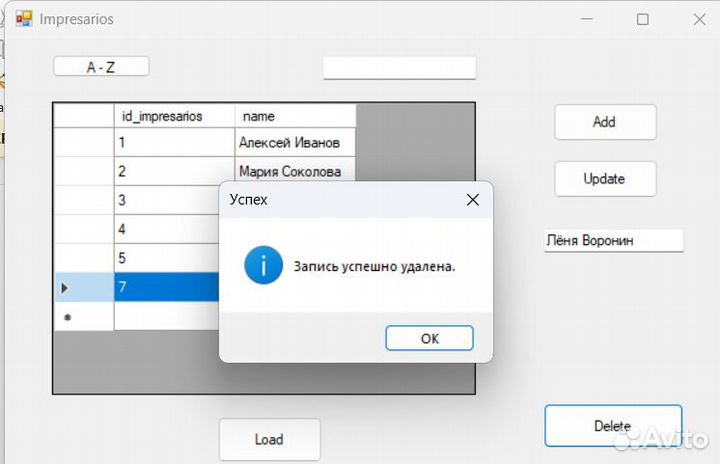Focus the empty search field at top

tap(399, 68)
